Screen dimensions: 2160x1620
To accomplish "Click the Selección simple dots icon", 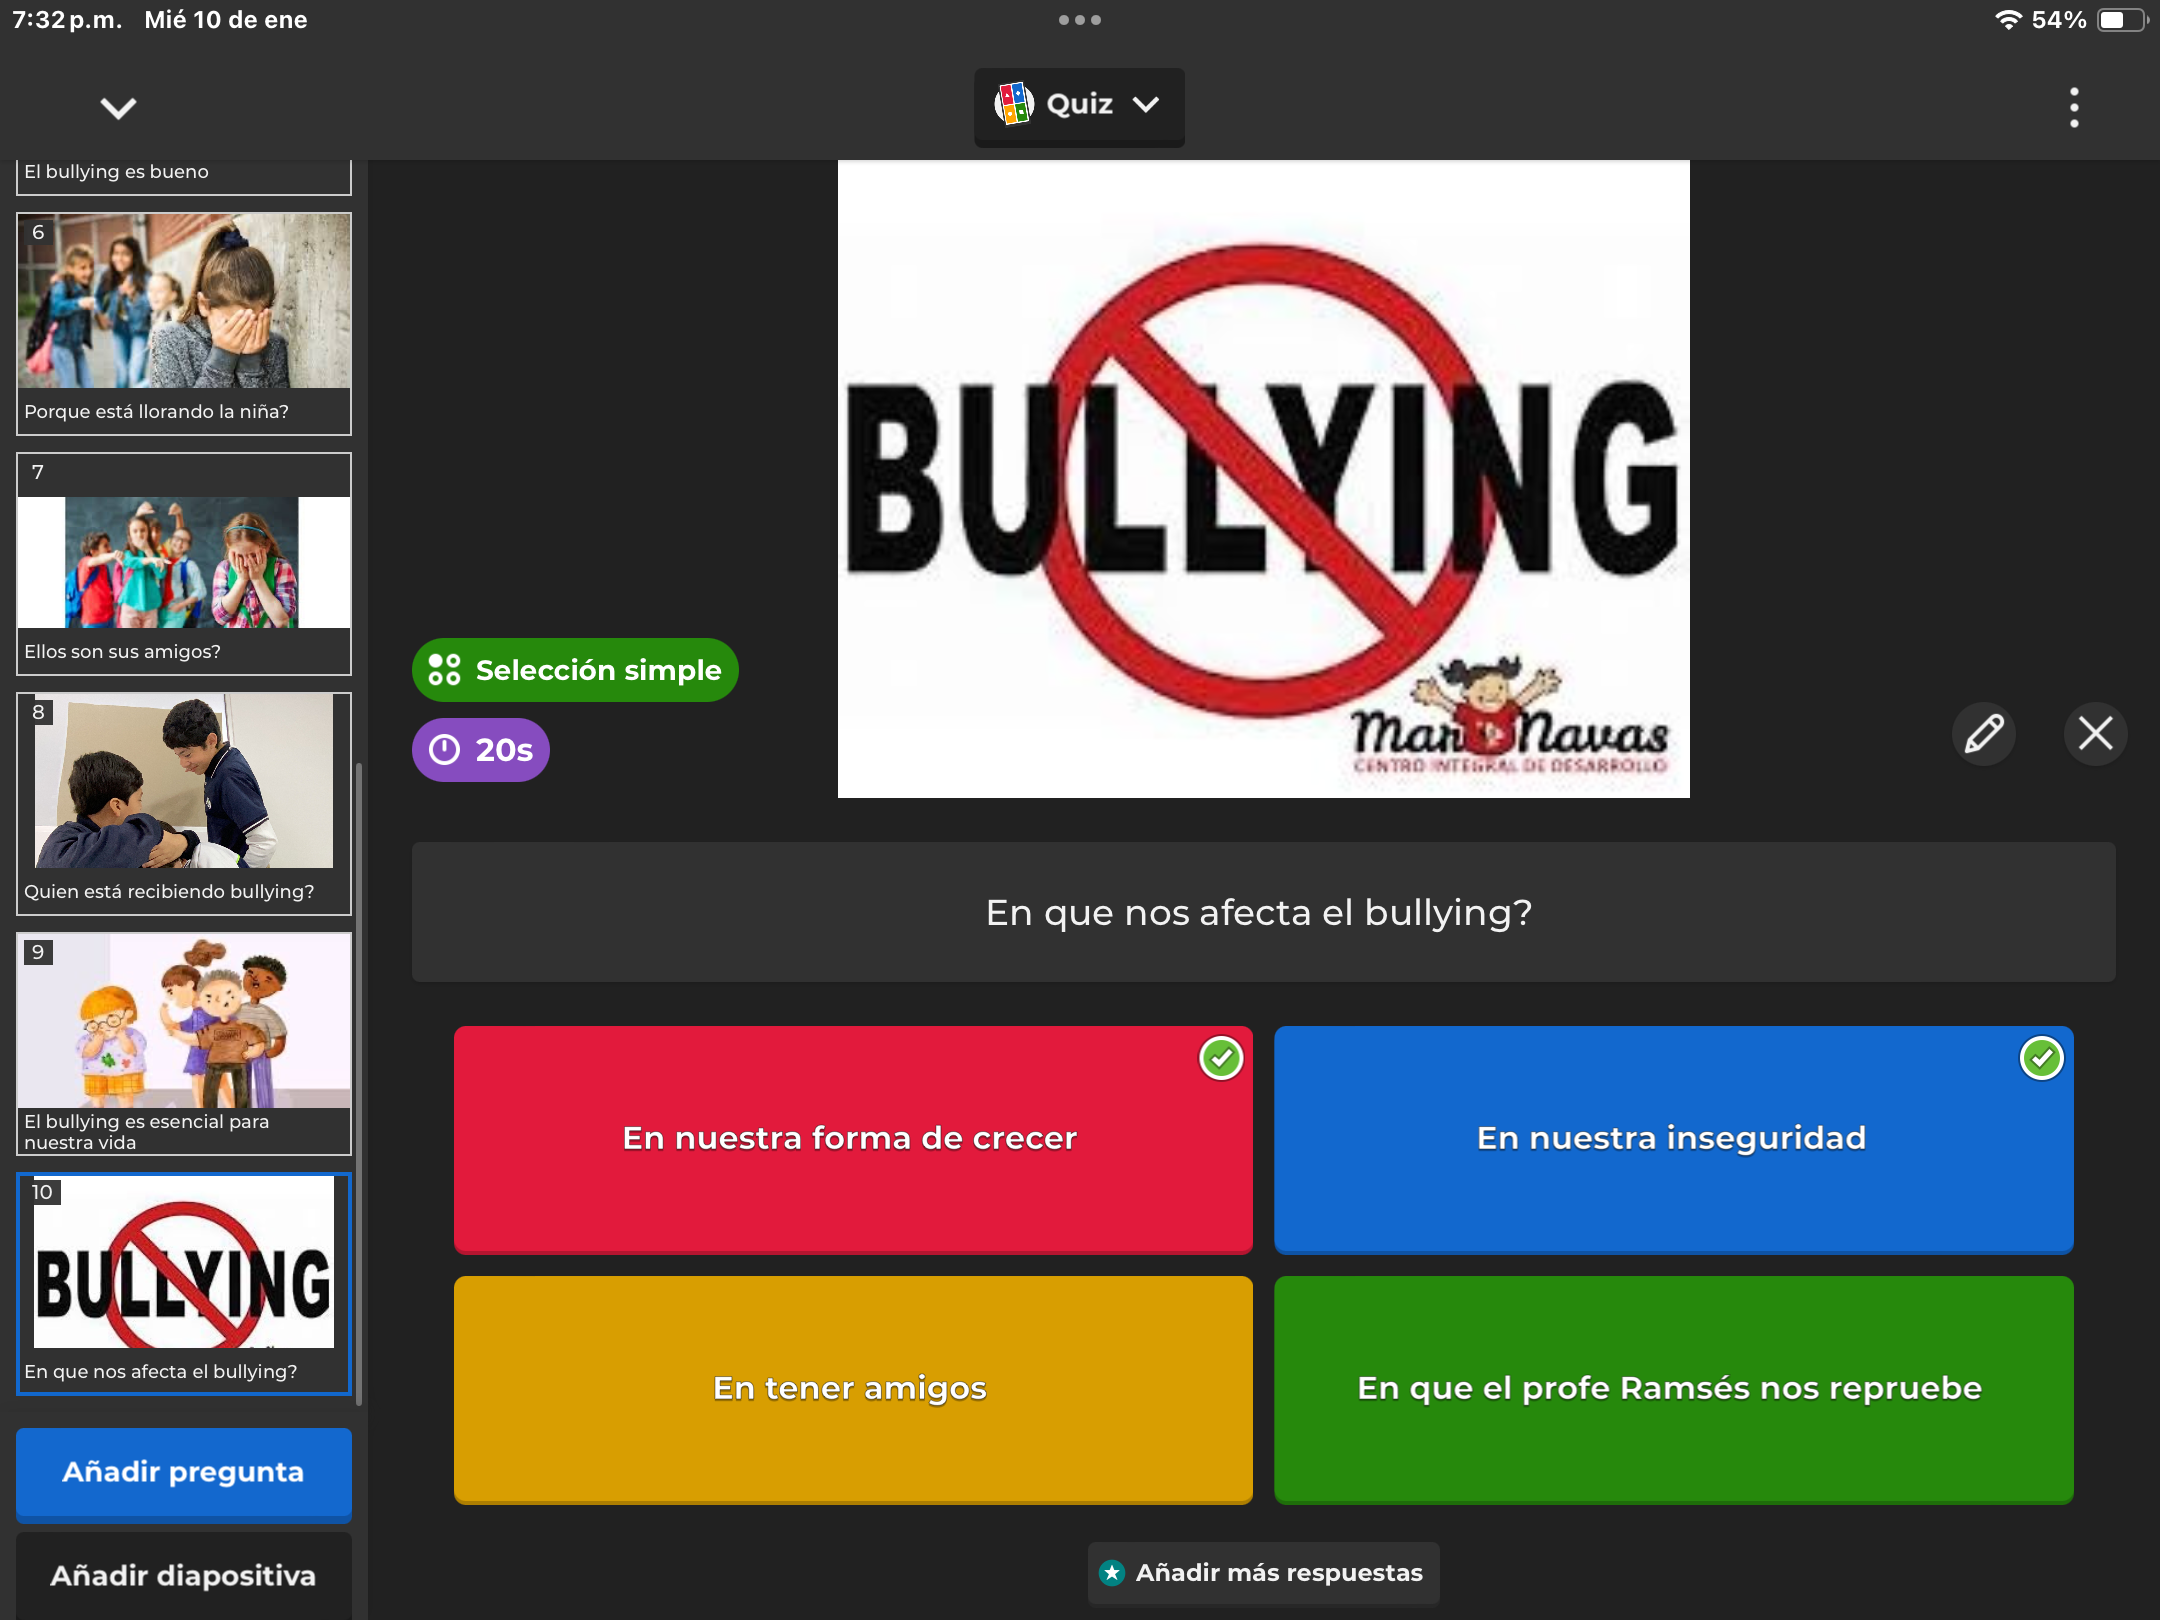I will tap(444, 670).
